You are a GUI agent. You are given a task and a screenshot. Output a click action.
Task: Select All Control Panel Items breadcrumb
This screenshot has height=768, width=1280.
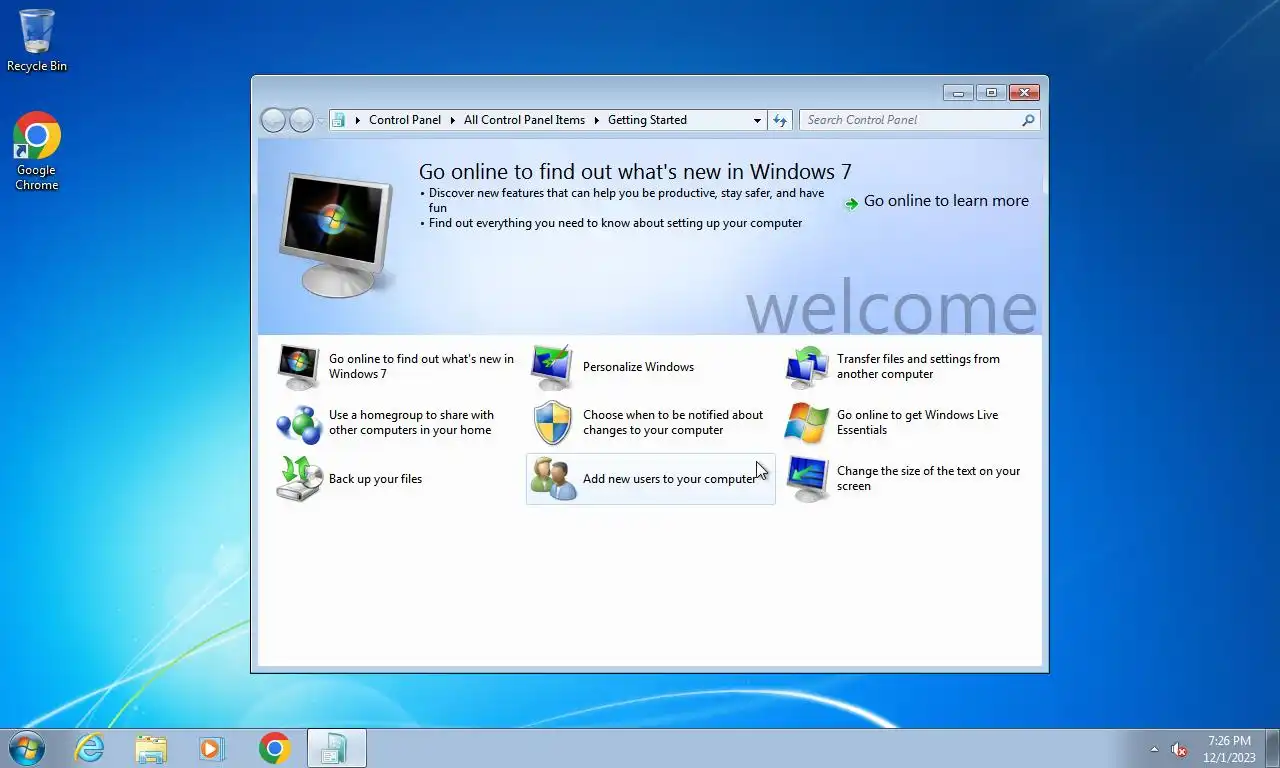click(524, 120)
